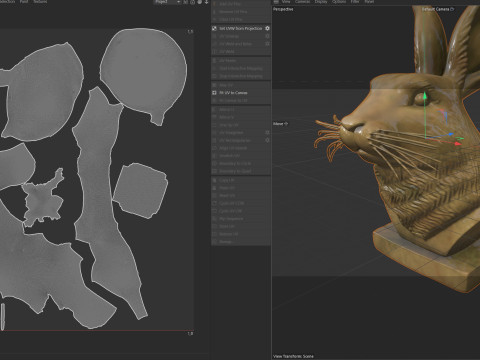This screenshot has width=480, height=360.
Task: Click the Flip Sequence entry
Action: 241,219
